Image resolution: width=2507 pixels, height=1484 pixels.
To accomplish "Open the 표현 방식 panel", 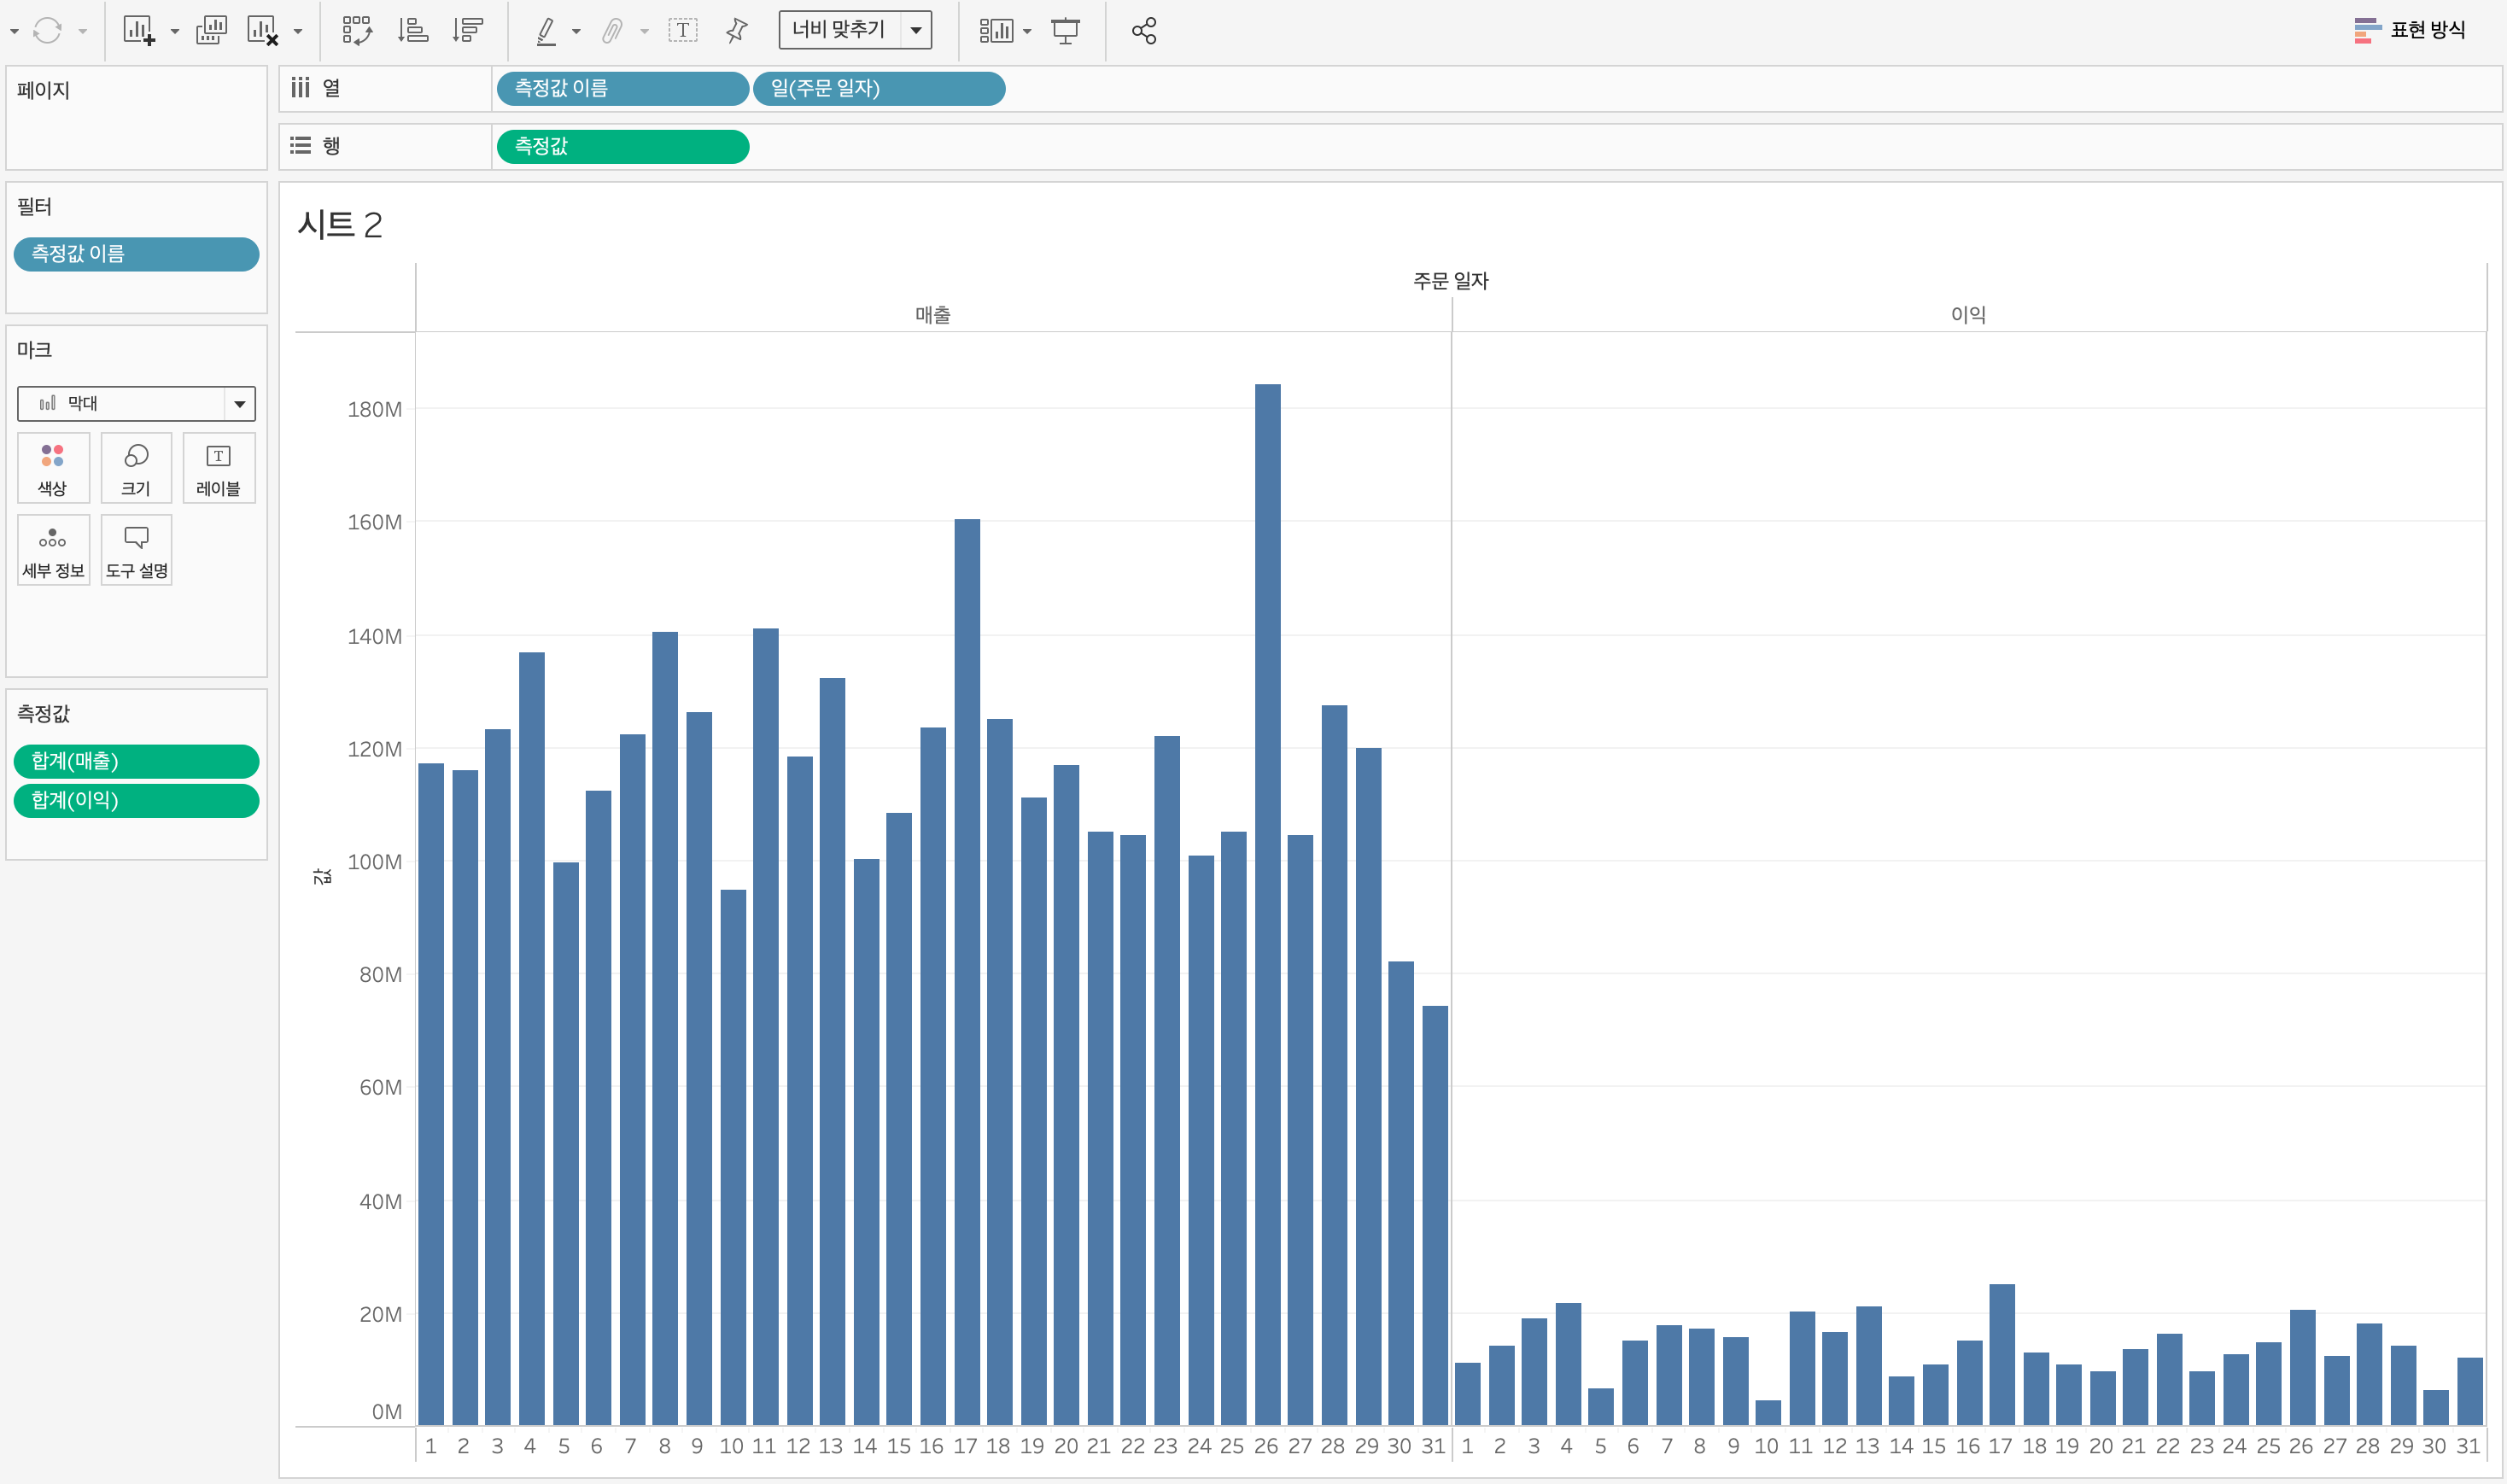I will tap(2410, 30).
